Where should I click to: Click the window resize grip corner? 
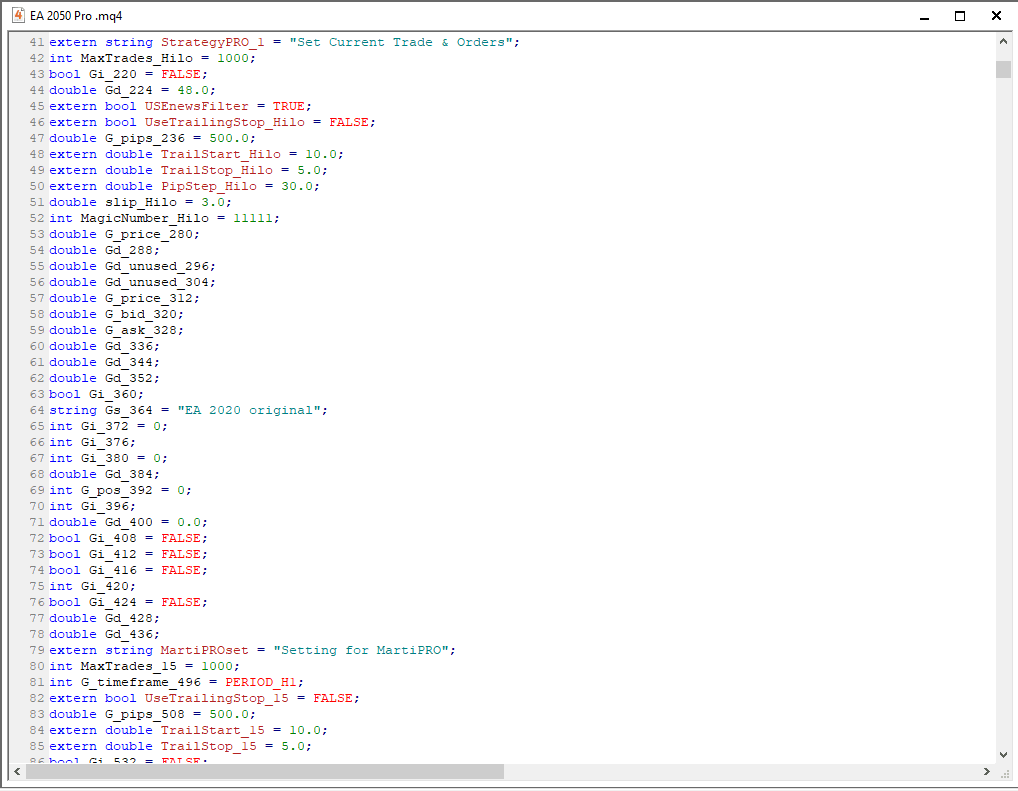(1004, 773)
